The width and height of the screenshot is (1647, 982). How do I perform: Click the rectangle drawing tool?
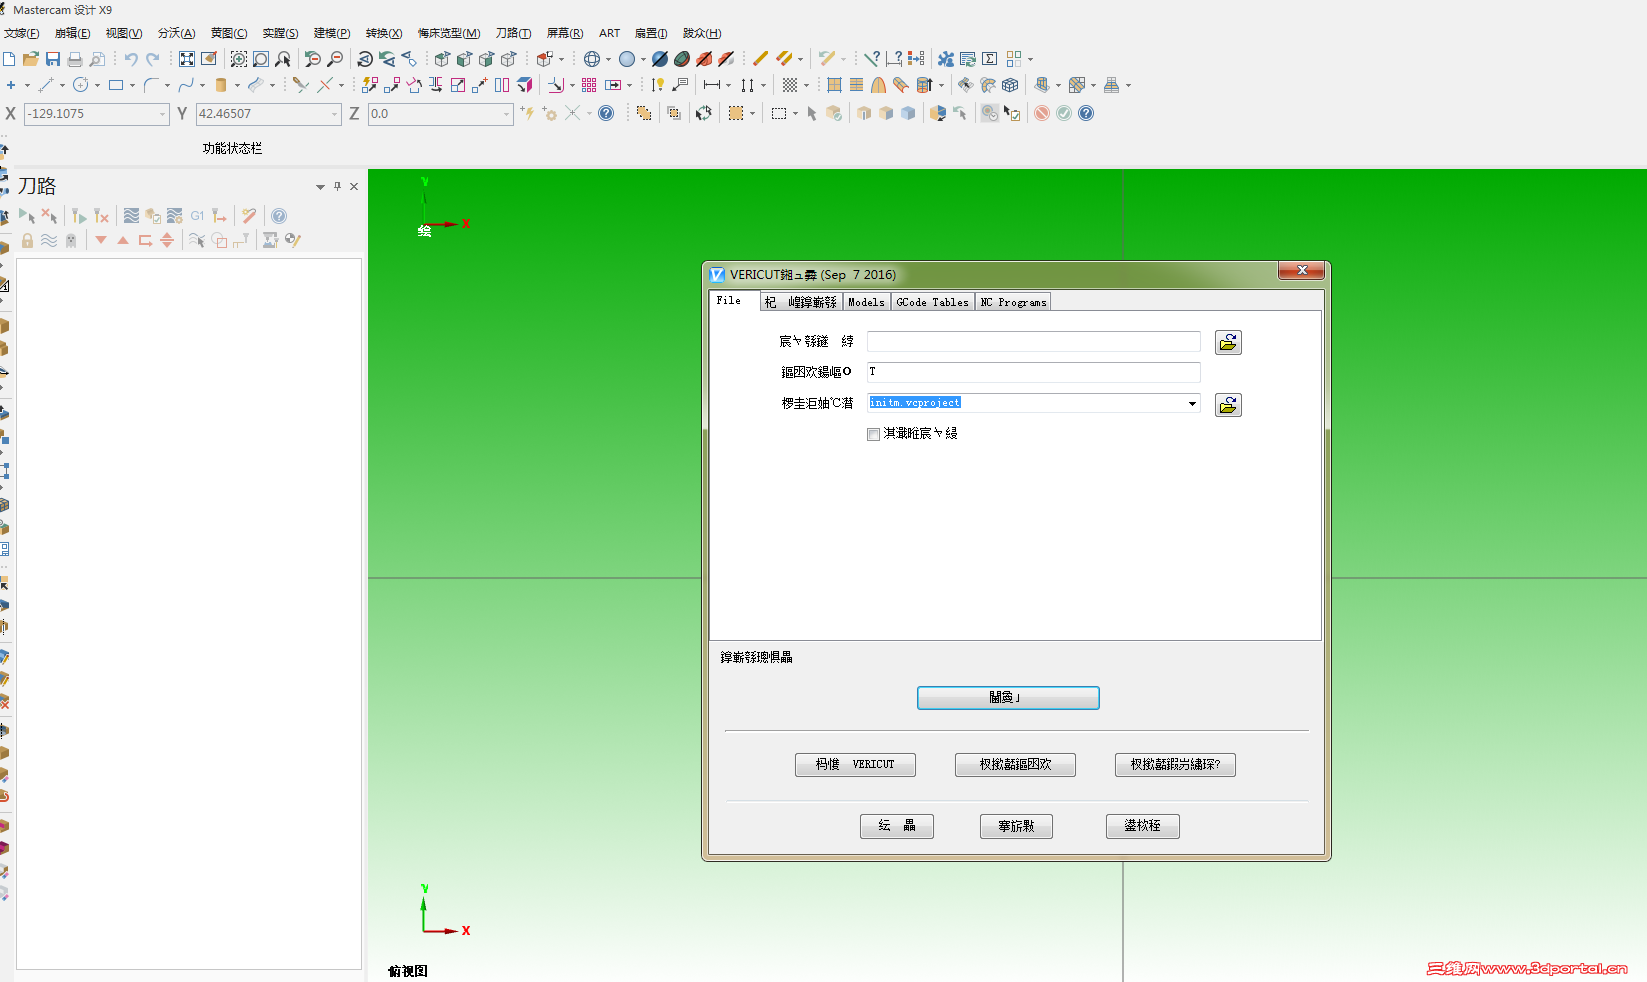click(x=116, y=85)
